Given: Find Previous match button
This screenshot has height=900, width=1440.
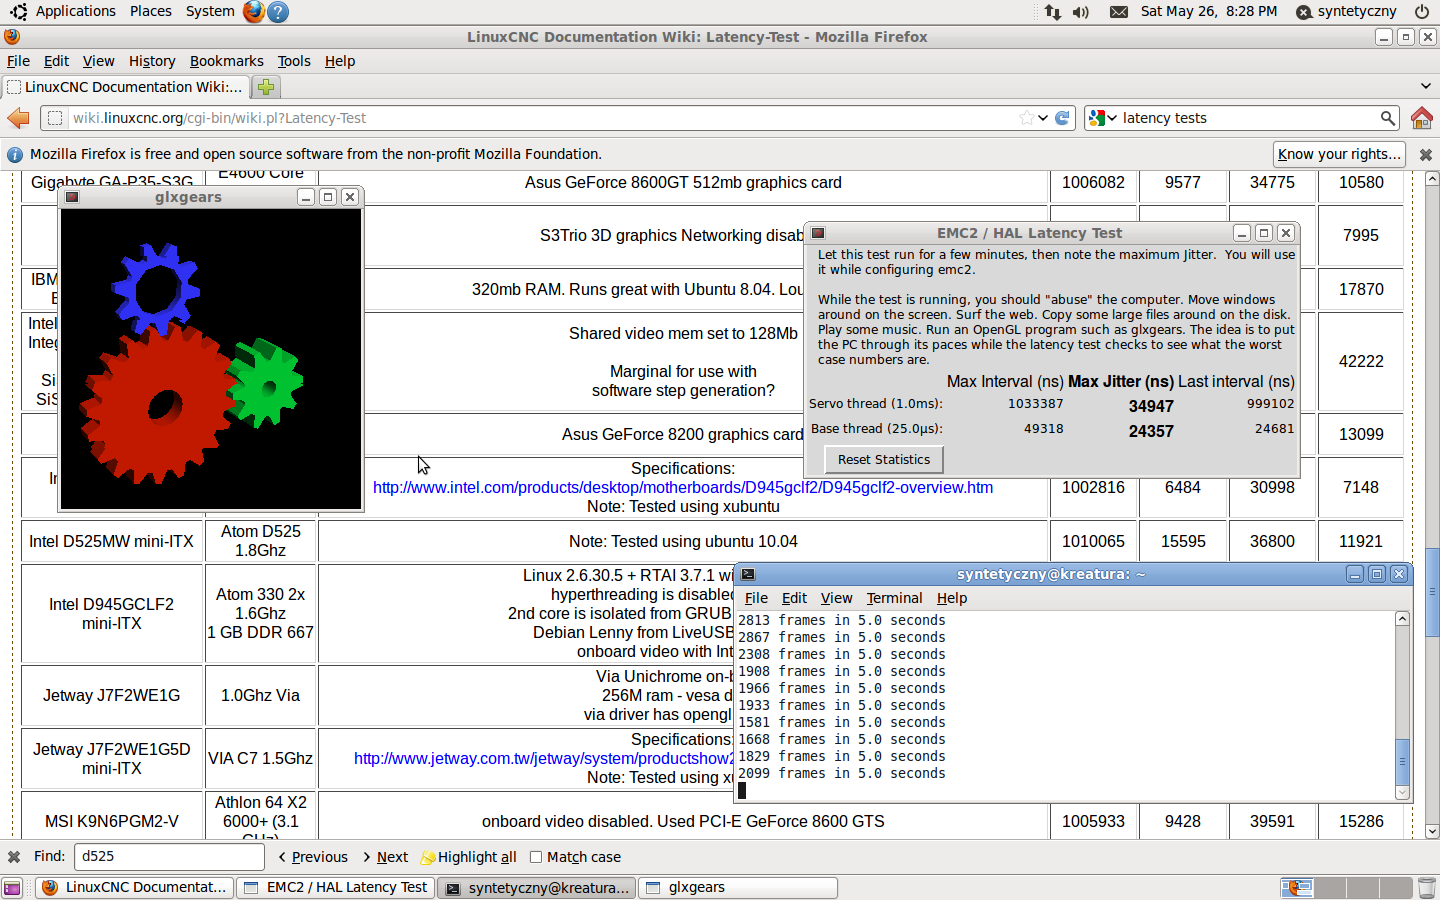Looking at the screenshot, I should click(313, 857).
